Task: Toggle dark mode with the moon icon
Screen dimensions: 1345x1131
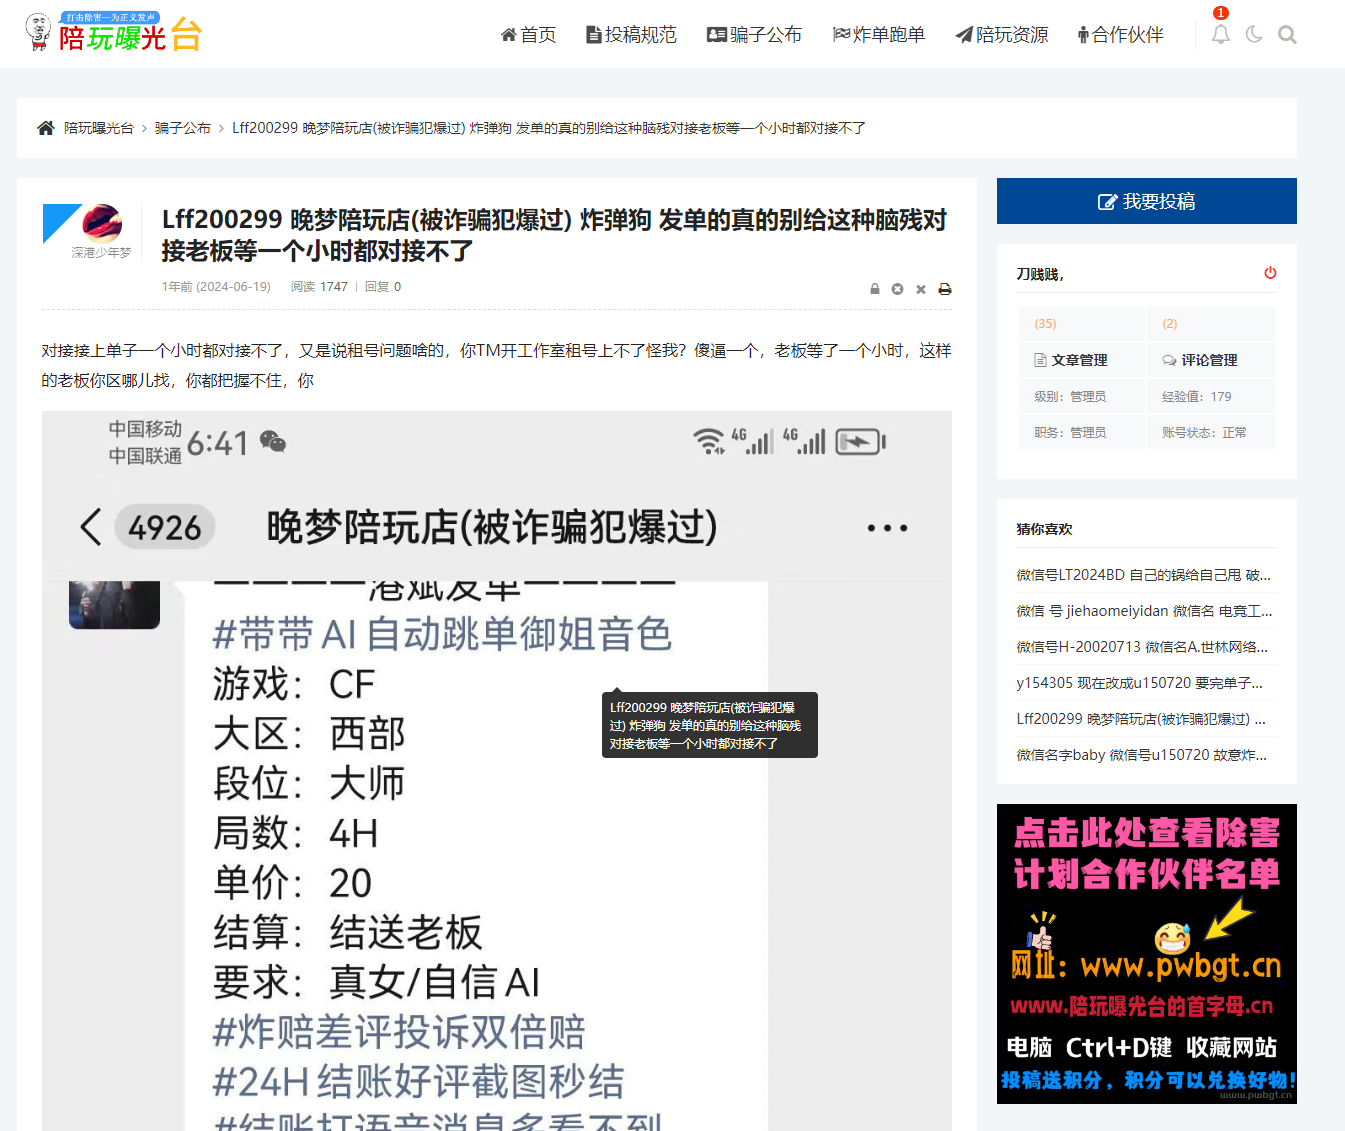Action: 1254,34
